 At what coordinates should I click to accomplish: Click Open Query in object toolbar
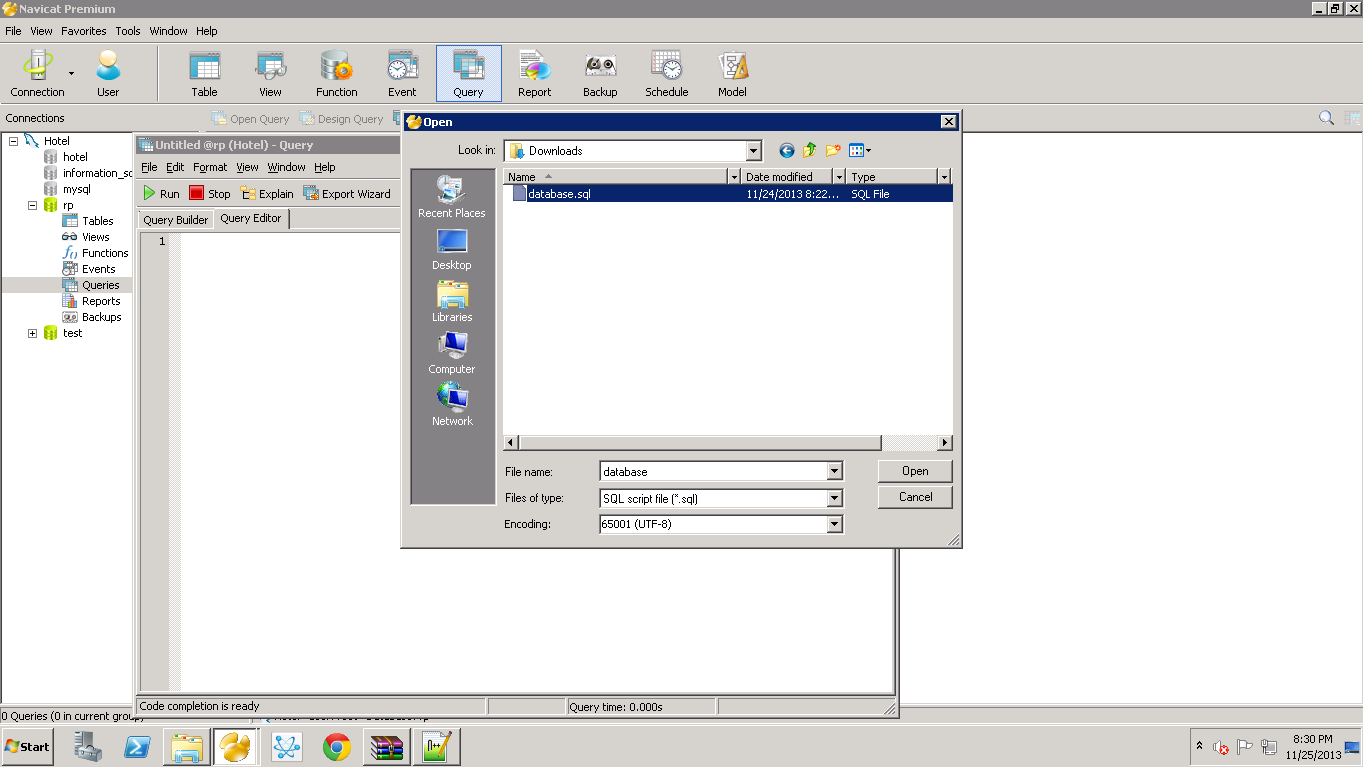[250, 119]
